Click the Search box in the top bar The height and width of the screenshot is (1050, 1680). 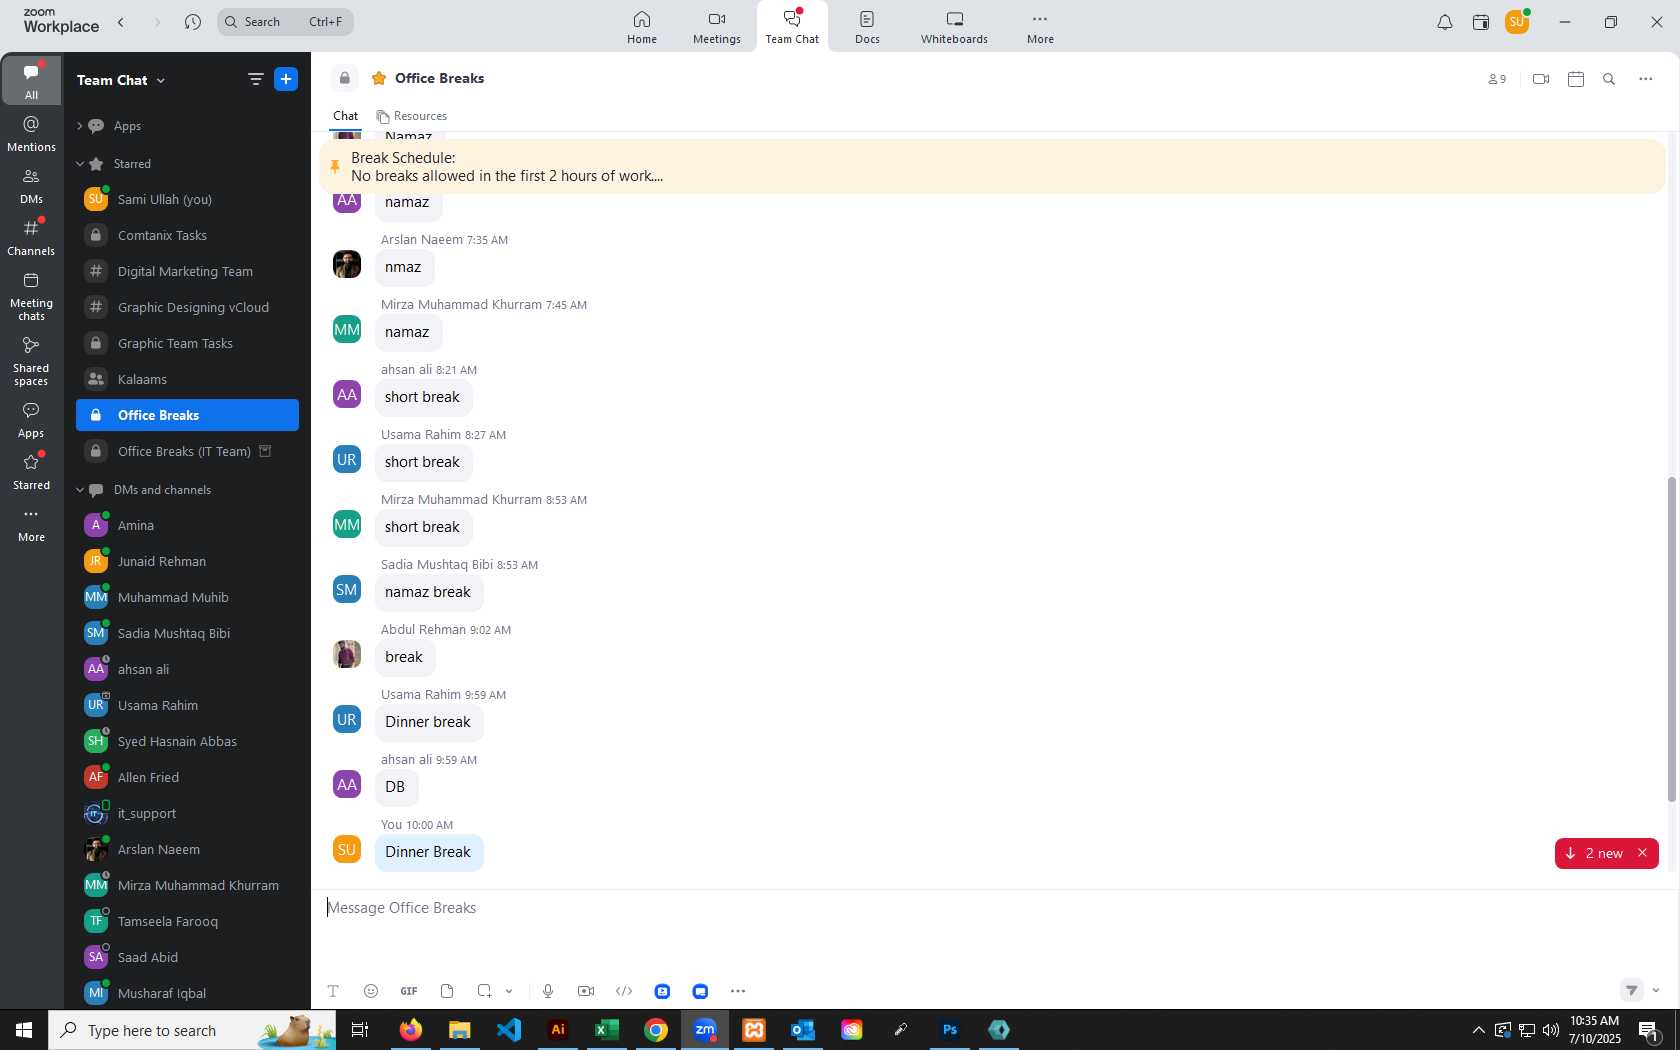(x=285, y=22)
